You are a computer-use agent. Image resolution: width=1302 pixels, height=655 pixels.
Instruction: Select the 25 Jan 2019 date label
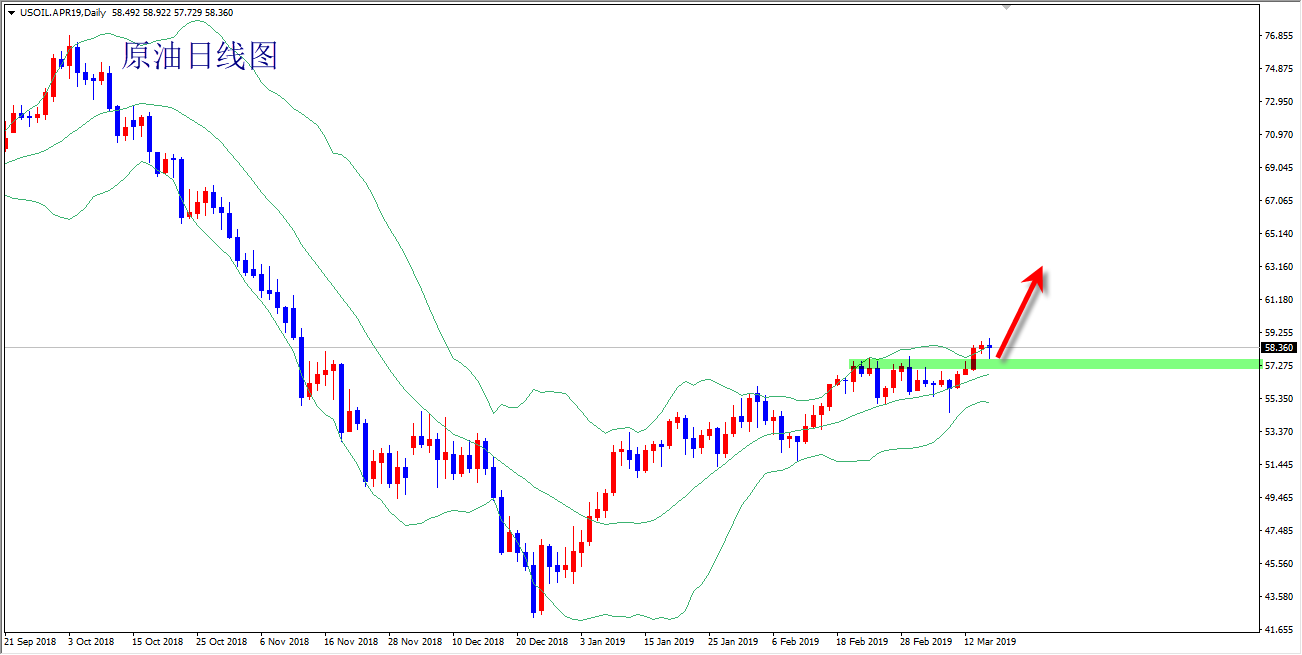[x=734, y=641]
